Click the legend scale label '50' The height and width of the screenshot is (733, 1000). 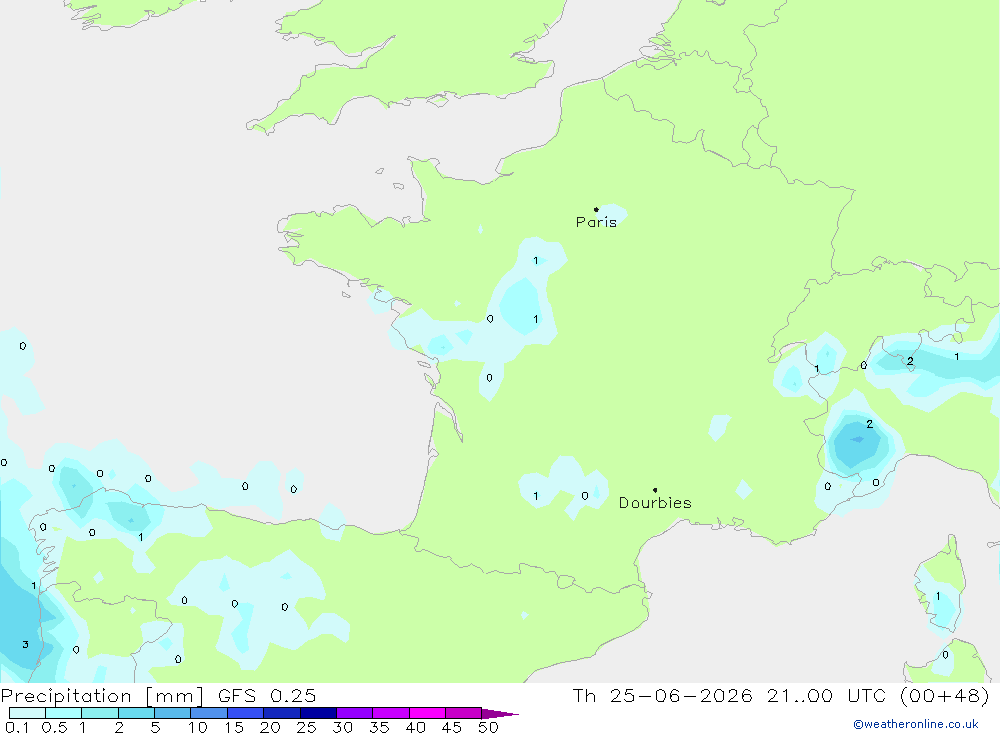[488, 727]
